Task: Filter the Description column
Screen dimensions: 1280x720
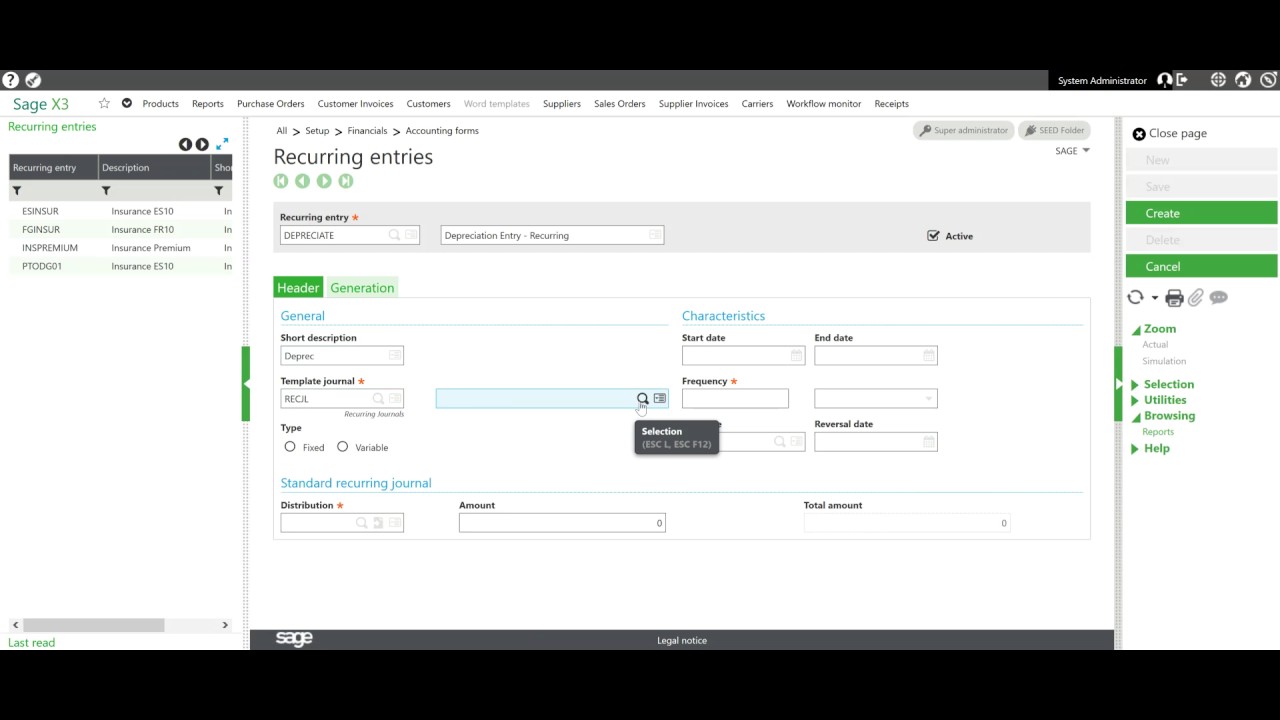Action: (x=106, y=190)
